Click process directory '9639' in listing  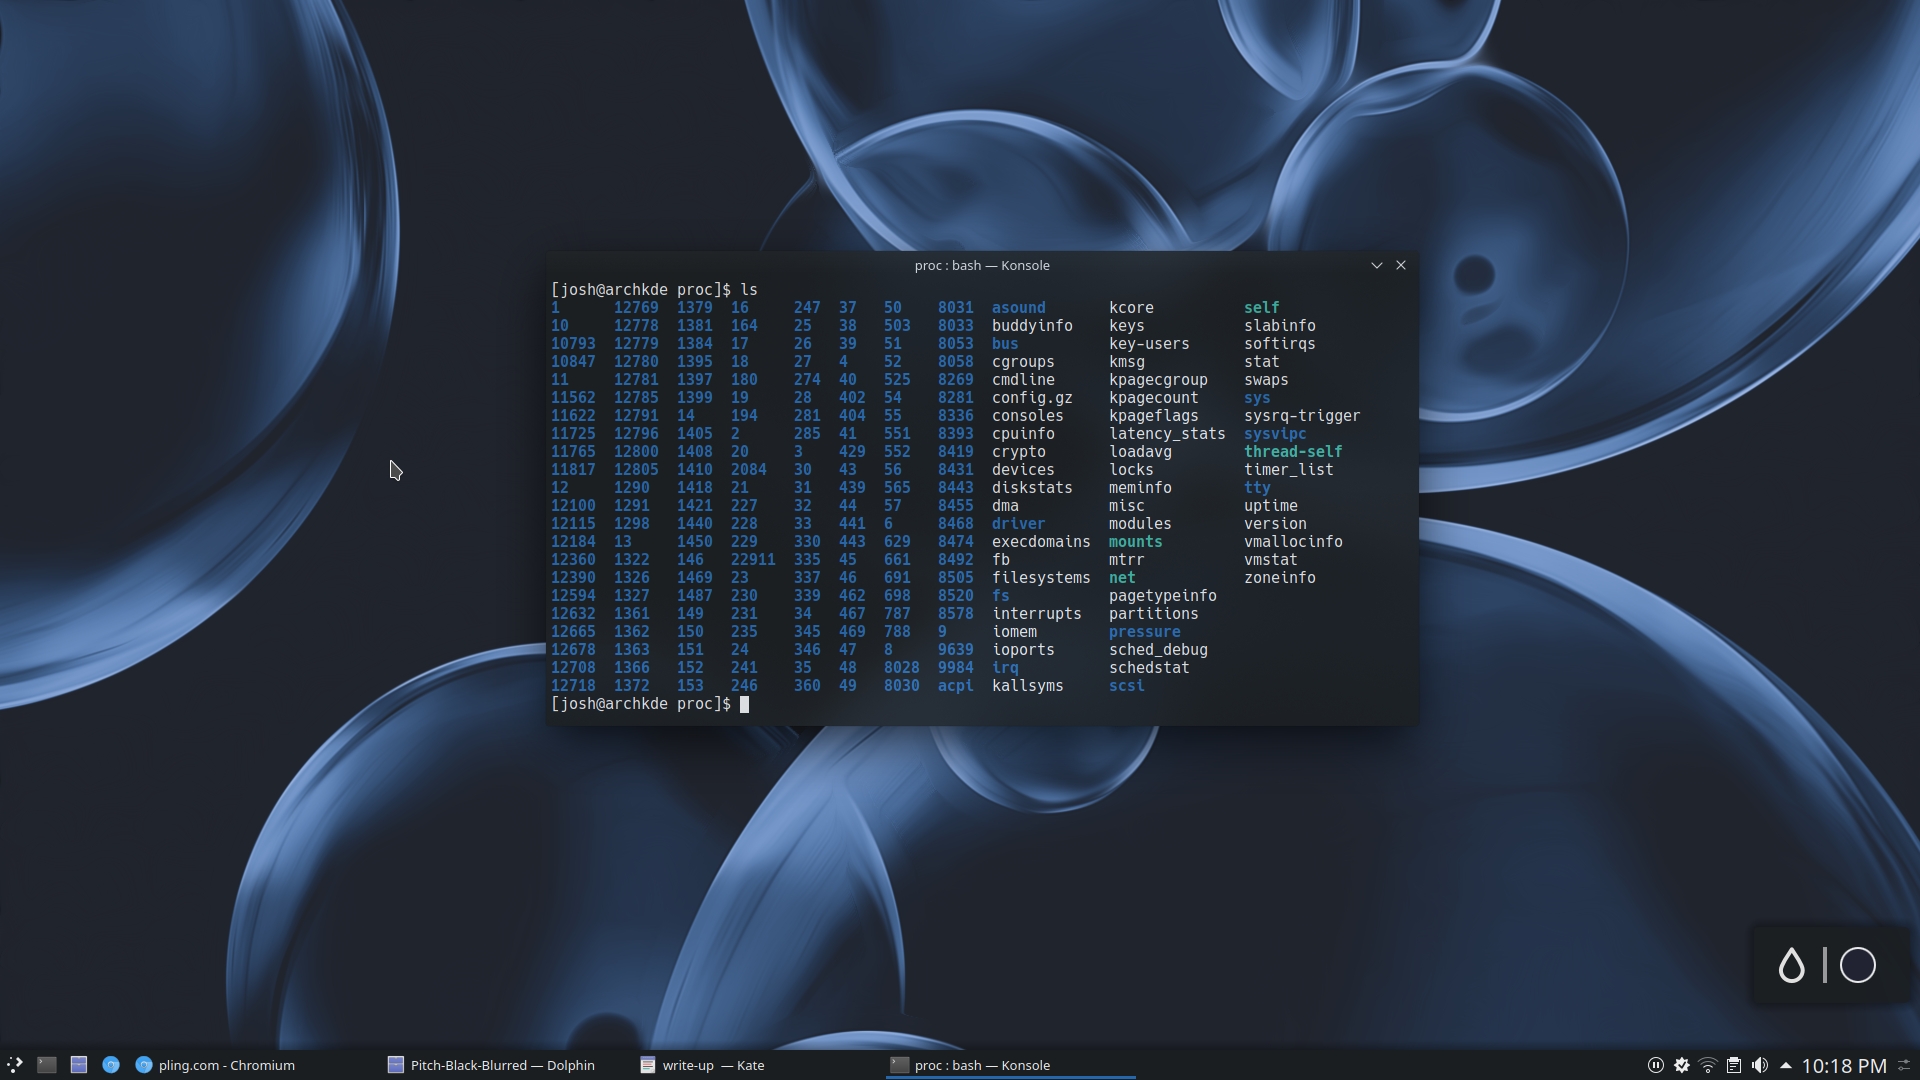[955, 650]
